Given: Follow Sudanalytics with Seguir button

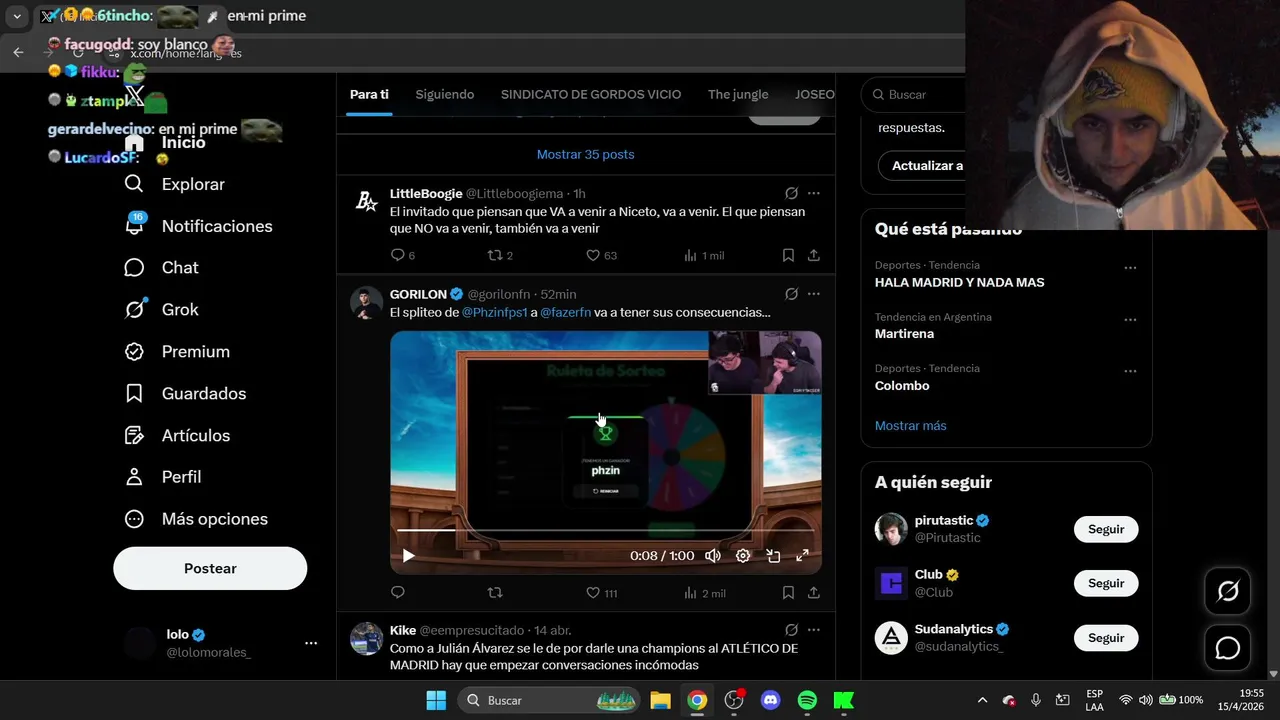Looking at the screenshot, I should [x=1106, y=637].
